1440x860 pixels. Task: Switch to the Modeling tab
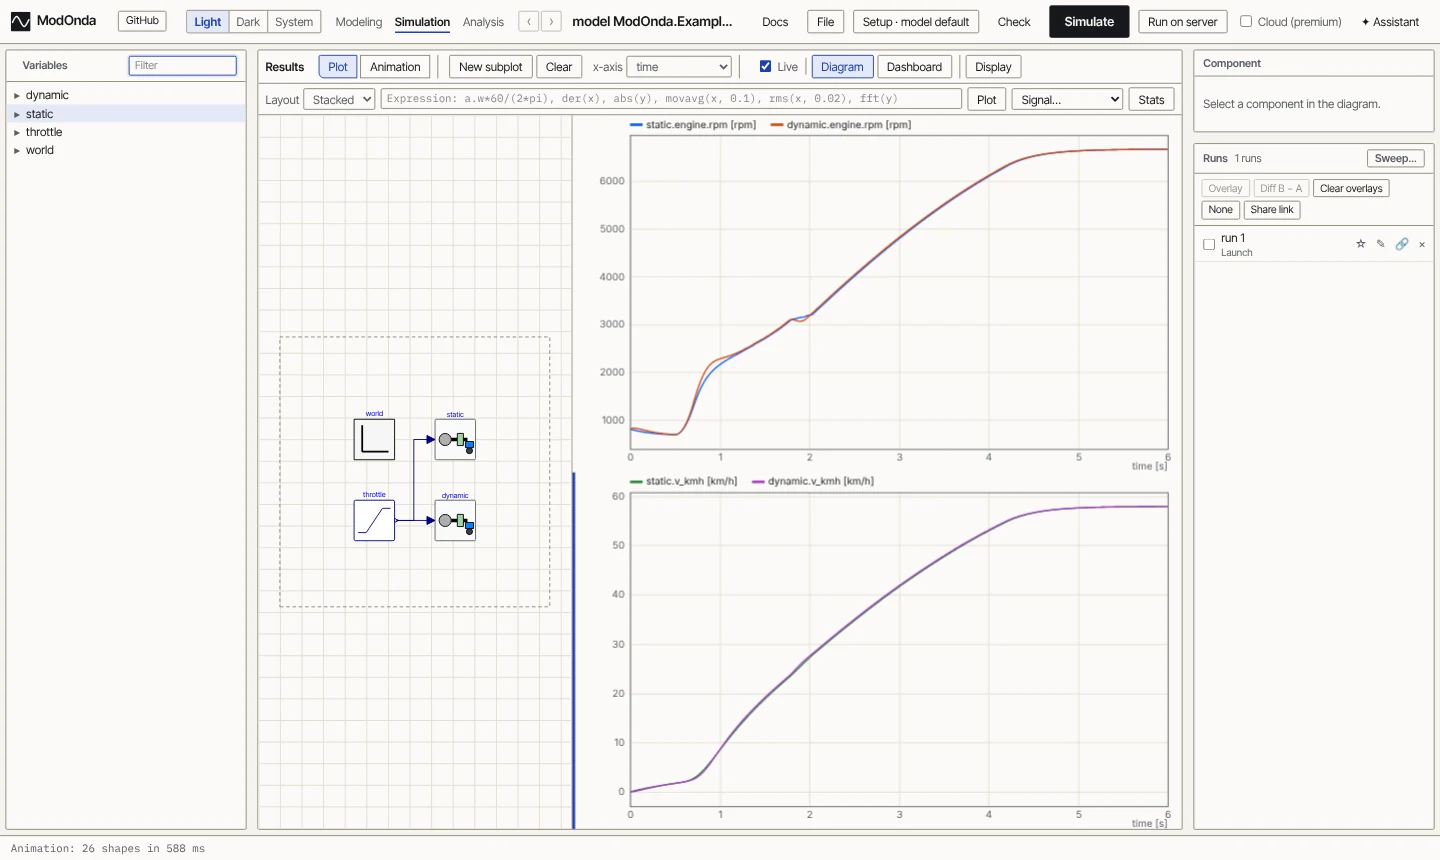pos(359,21)
